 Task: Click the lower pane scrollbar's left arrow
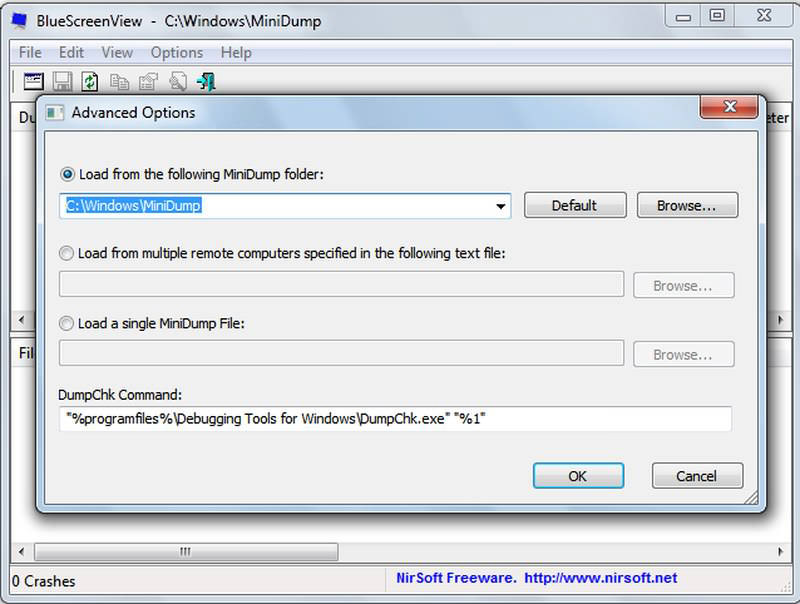tap(21, 551)
